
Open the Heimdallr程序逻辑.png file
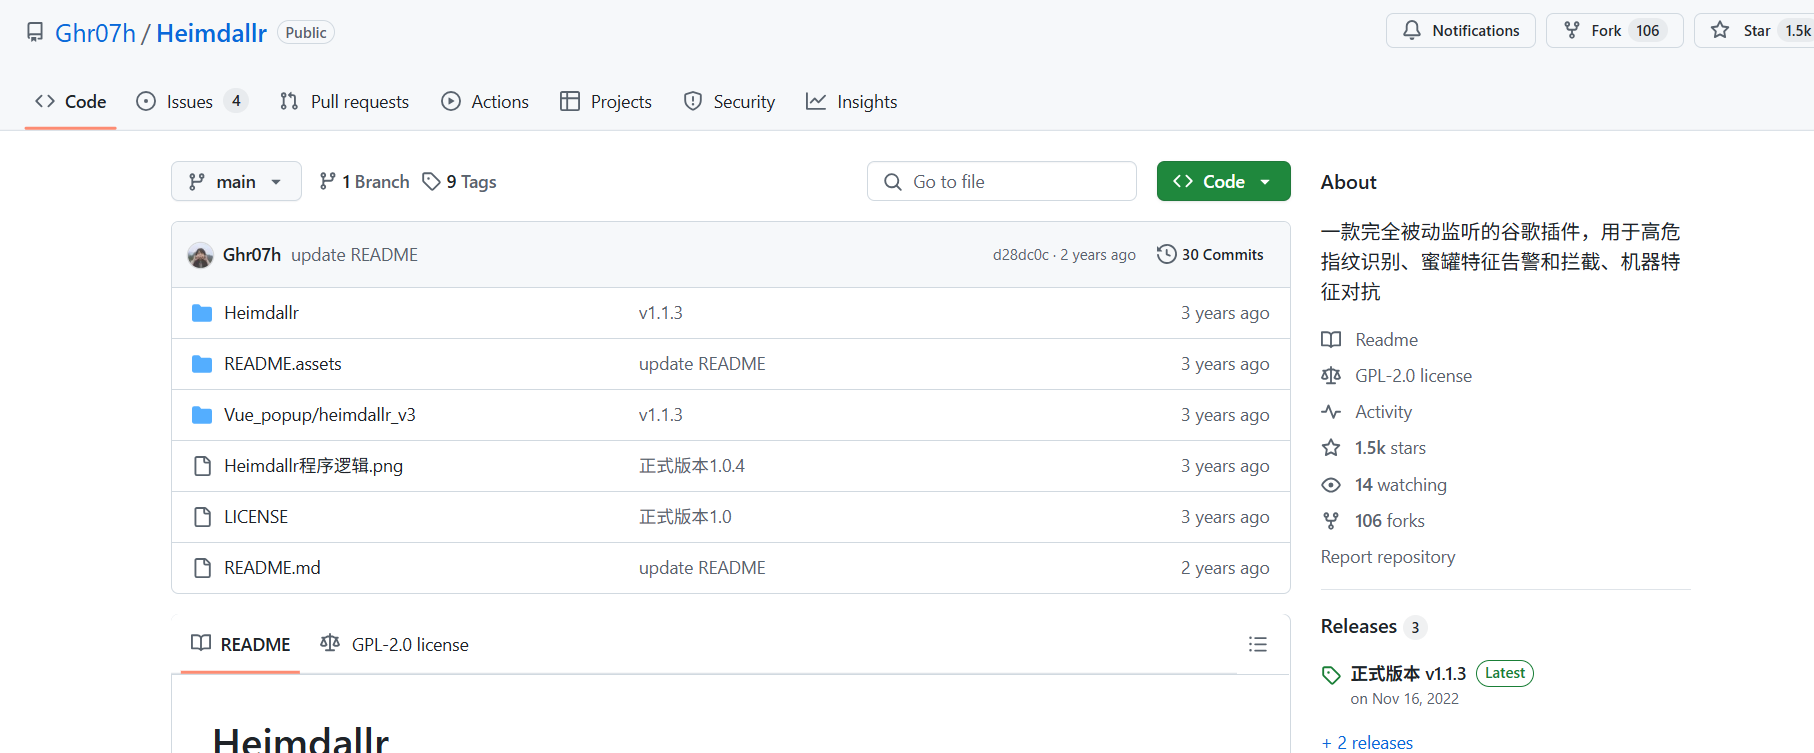[x=313, y=466]
